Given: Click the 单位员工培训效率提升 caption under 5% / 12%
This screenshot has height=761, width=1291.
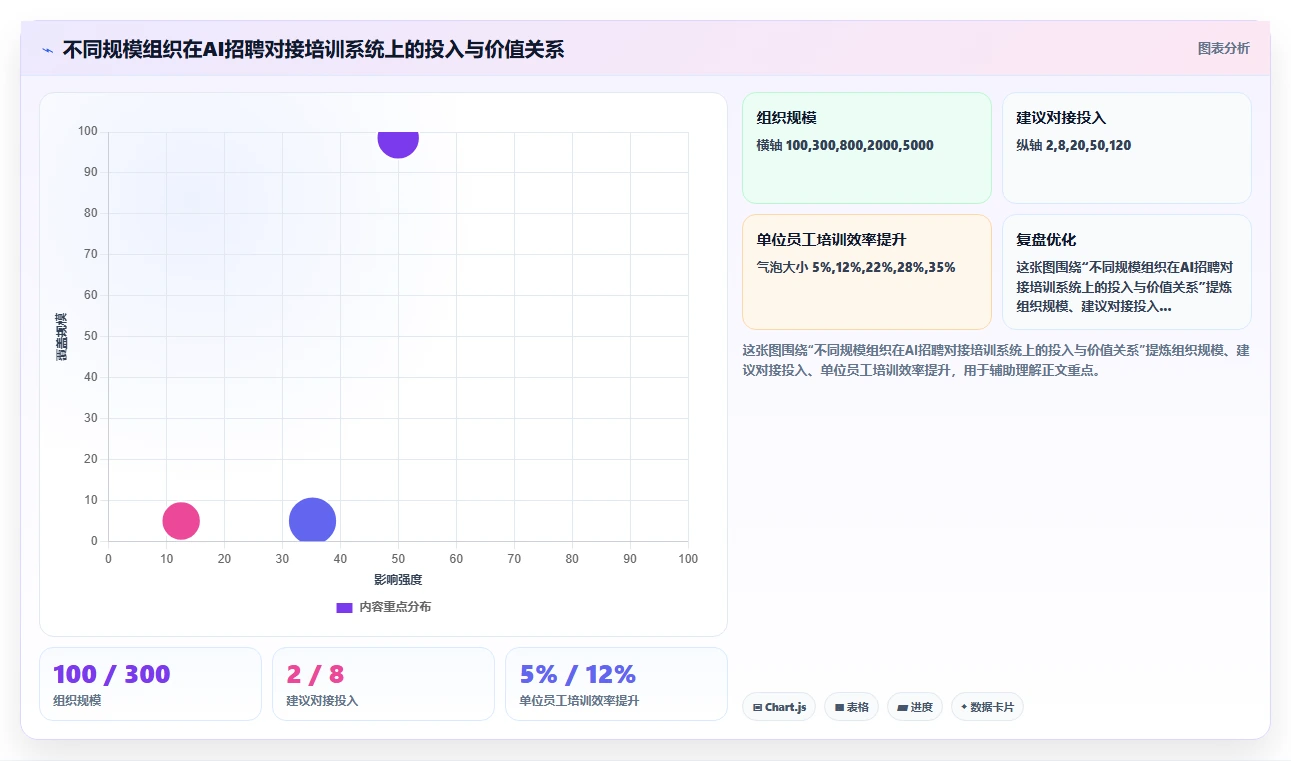Looking at the screenshot, I should coord(579,701).
